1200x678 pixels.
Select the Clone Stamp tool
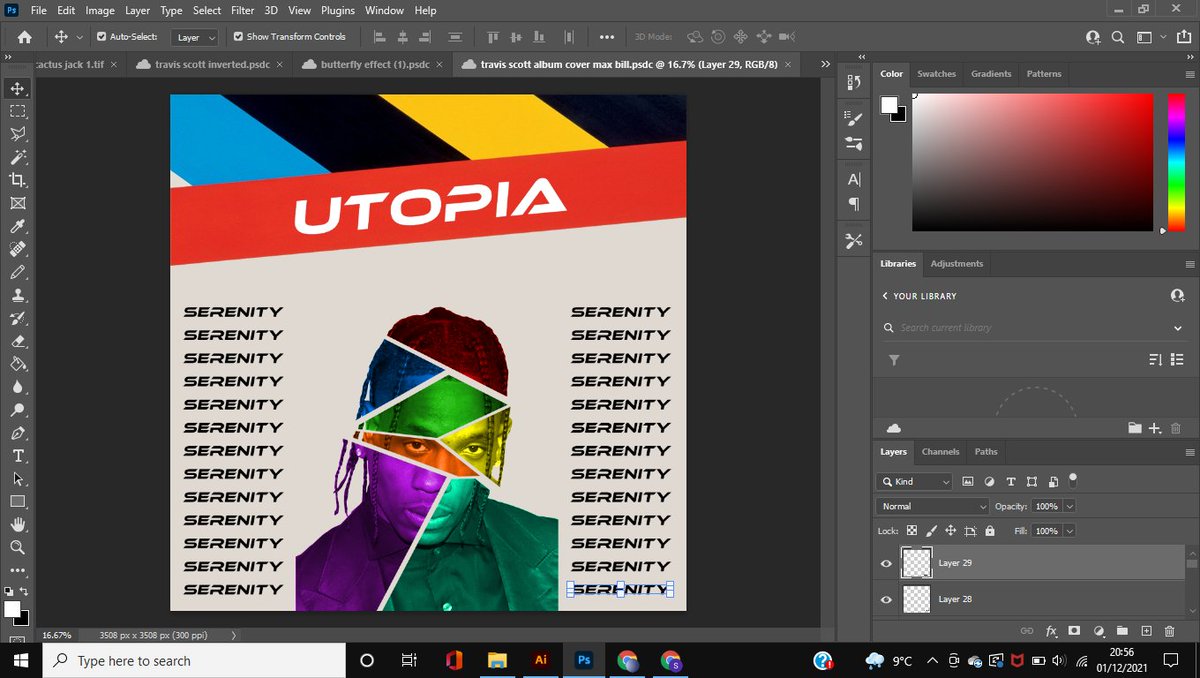(x=17, y=295)
